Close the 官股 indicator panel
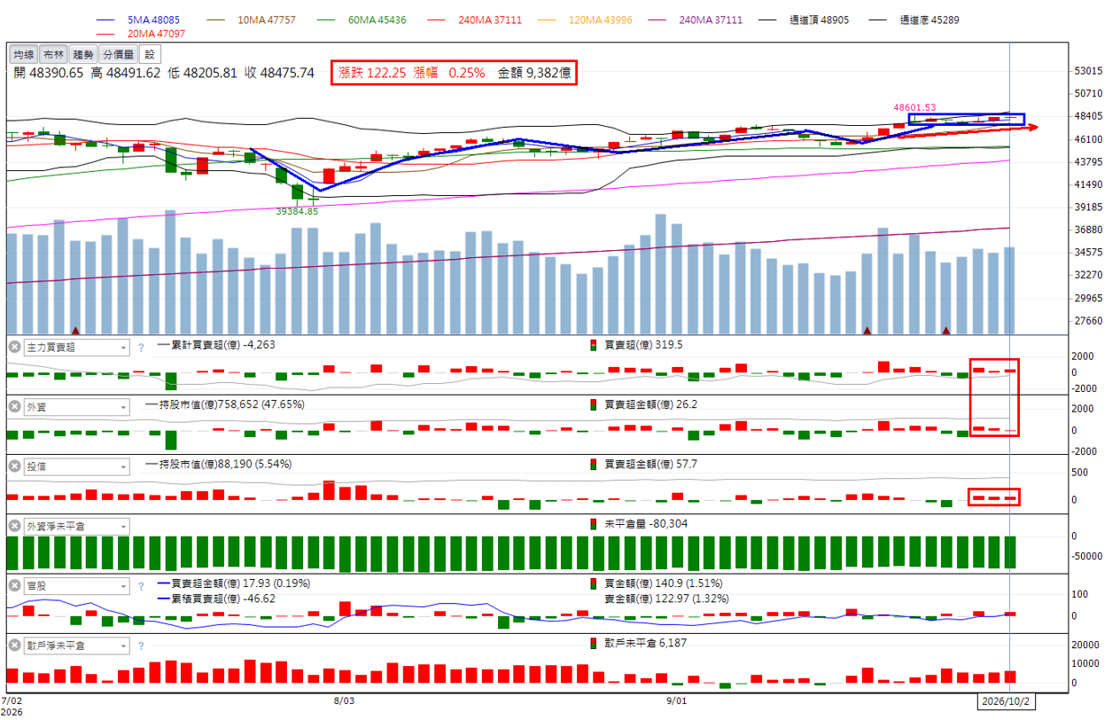1120x720 pixels. click(14, 586)
